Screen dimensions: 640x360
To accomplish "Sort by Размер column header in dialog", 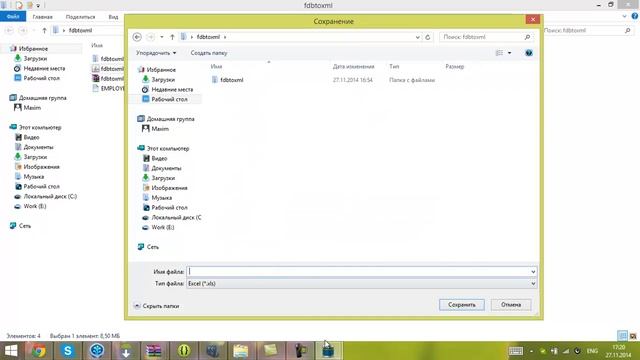I will point(455,67).
